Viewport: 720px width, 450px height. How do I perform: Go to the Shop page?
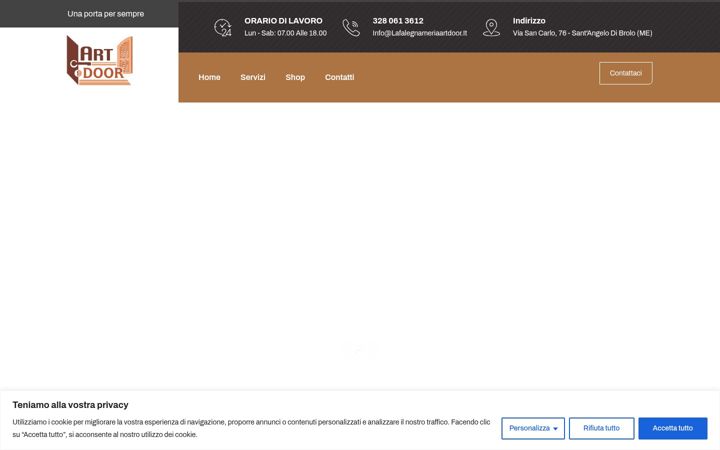[295, 77]
